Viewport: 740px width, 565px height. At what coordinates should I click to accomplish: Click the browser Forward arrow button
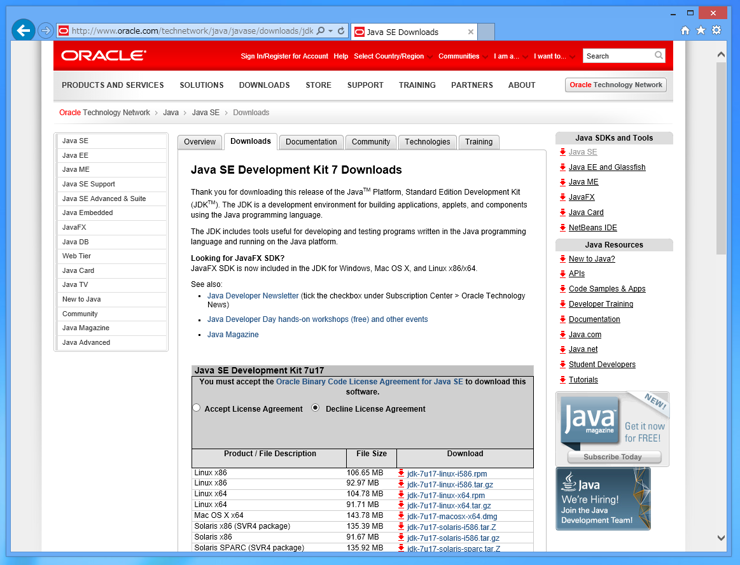click(x=45, y=31)
